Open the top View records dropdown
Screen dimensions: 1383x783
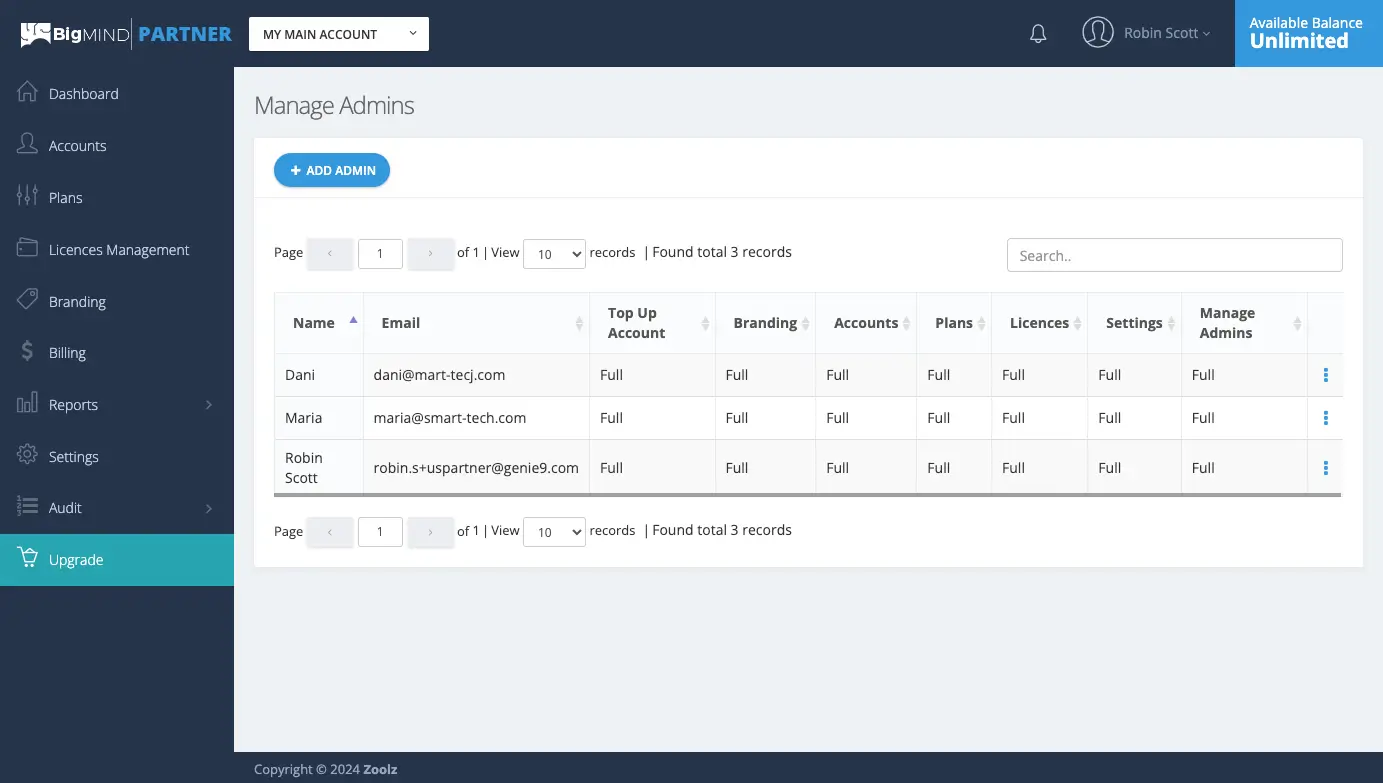pos(554,254)
